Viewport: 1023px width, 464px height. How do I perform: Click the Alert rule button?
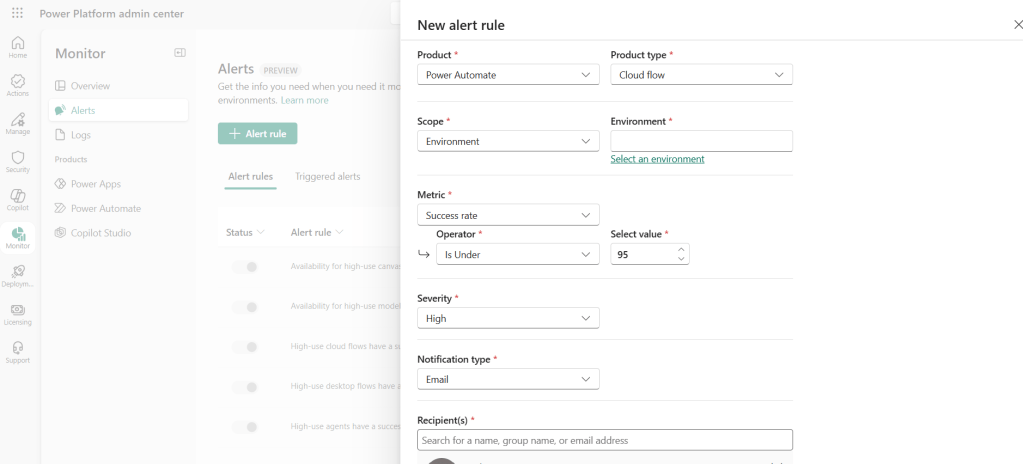tap(257, 134)
